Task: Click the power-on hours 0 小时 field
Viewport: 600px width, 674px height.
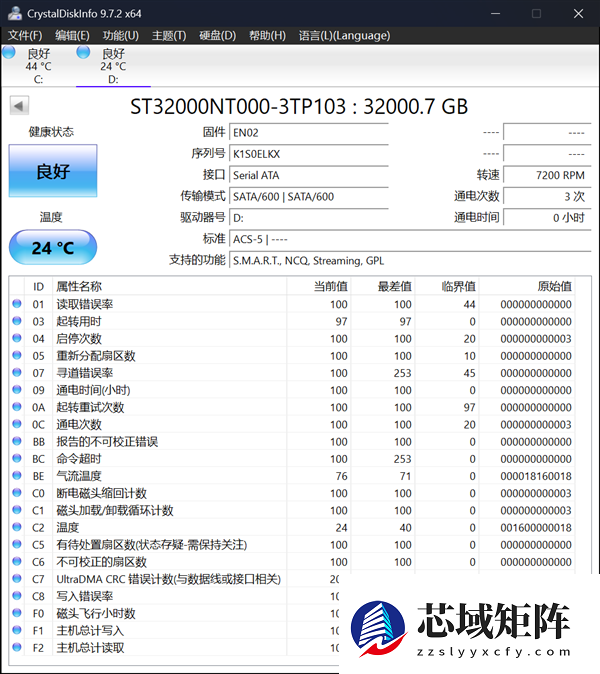Action: [547, 218]
